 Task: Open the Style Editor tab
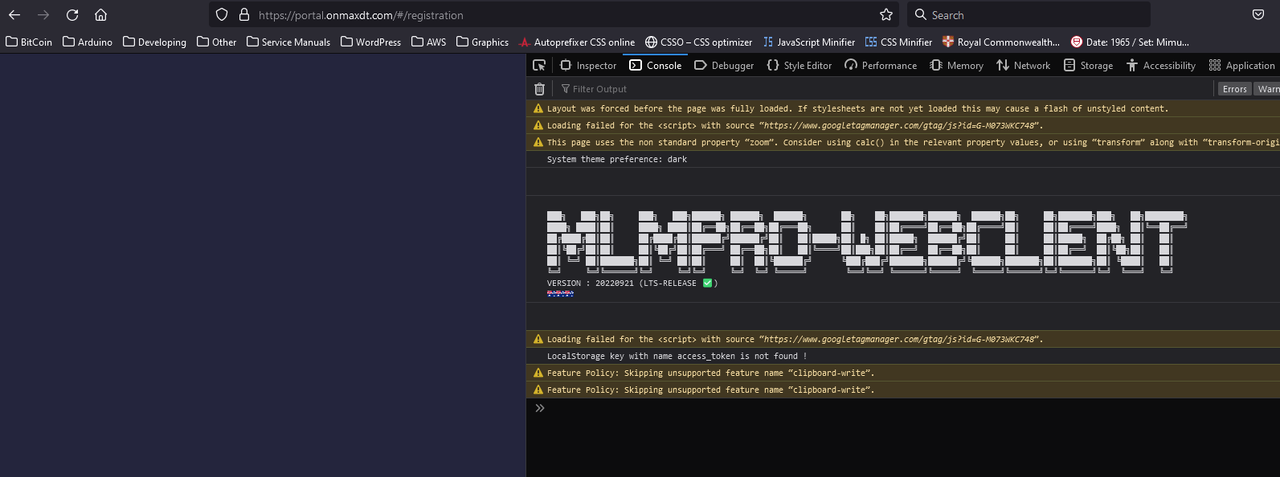[x=799, y=65]
